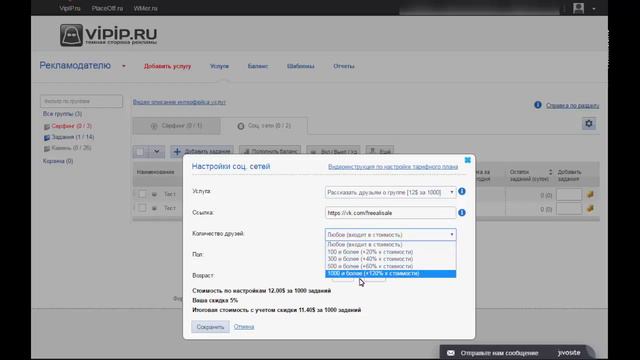
Task: Click the group filter input field
Action: pyautogui.click(x=81, y=101)
